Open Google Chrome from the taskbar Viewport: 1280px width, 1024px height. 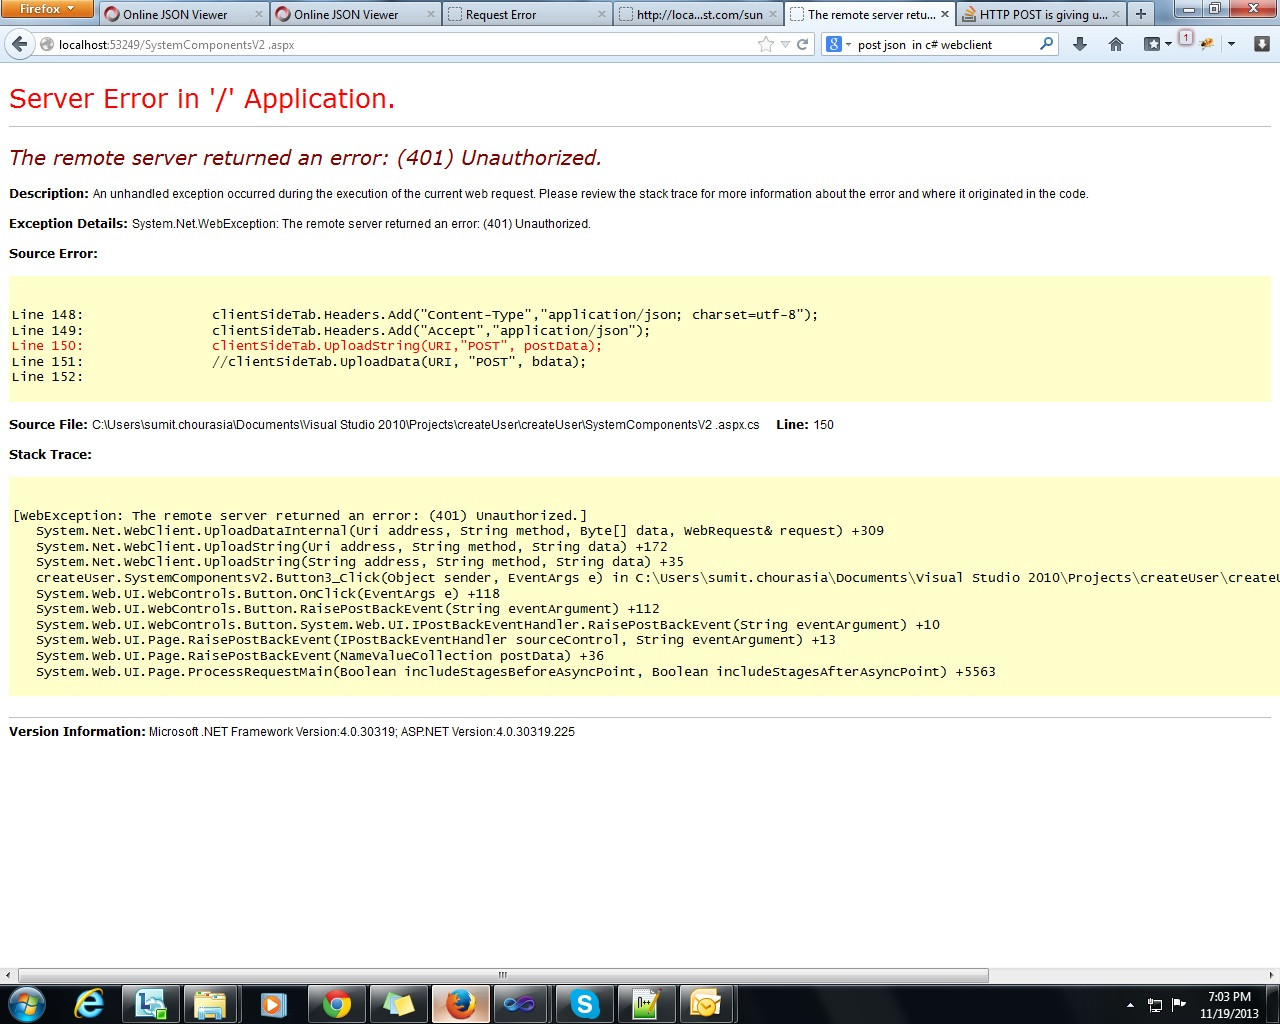[336, 1003]
